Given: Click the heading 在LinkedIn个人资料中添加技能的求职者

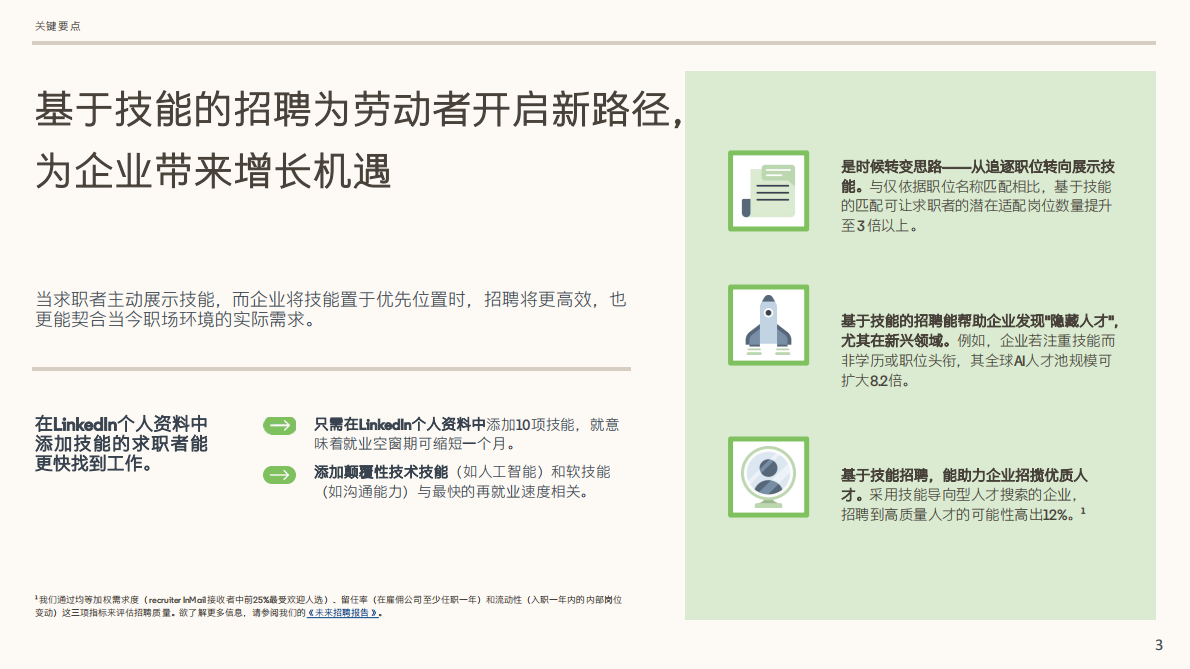Looking at the screenshot, I should tap(121, 444).
